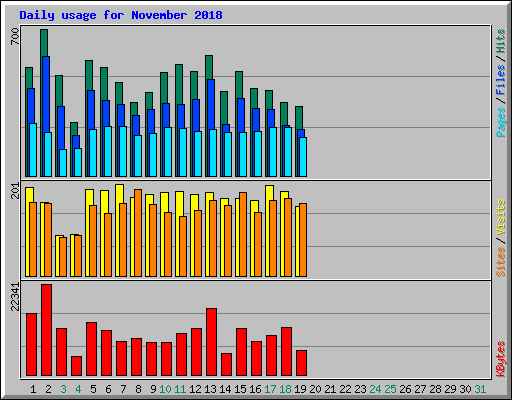This screenshot has width=512, height=400.
Task: Click day 21 on the x-axis
Action: coord(330,389)
